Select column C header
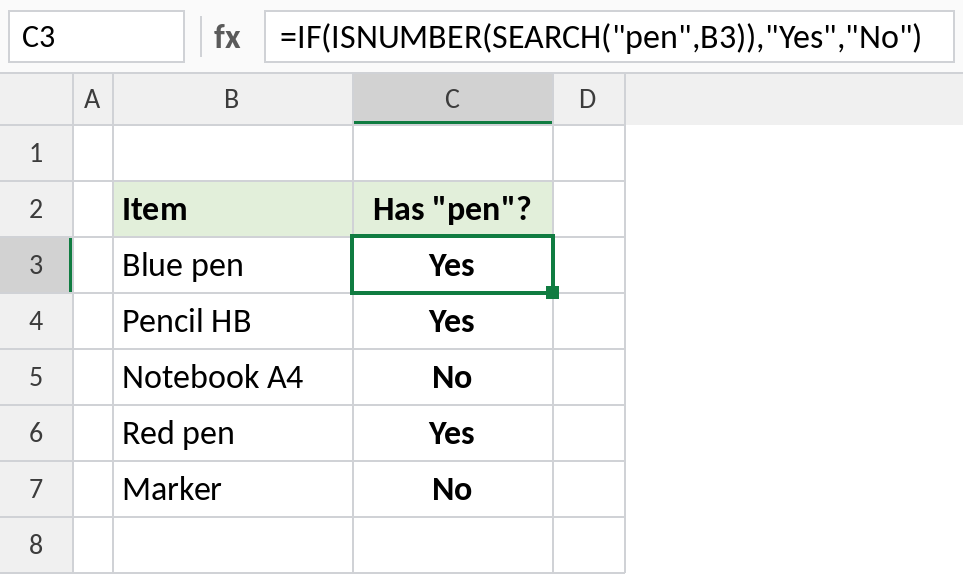964x574 pixels. 452,99
